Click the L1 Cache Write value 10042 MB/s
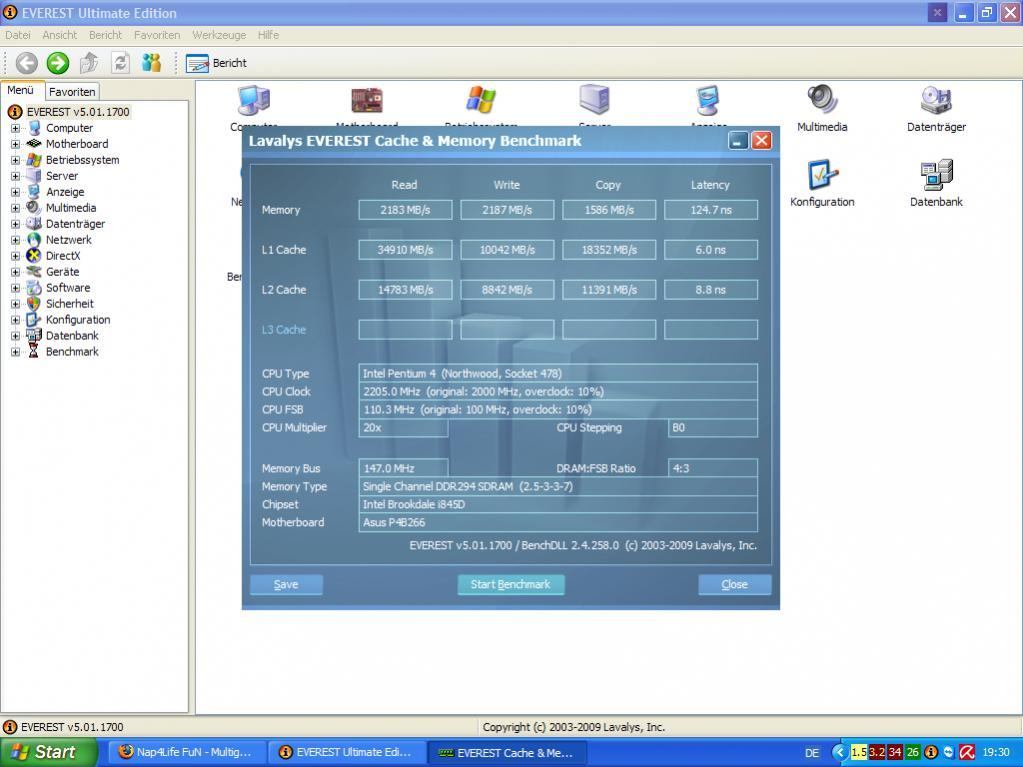Viewport: 1023px width, 767px height. pos(507,250)
